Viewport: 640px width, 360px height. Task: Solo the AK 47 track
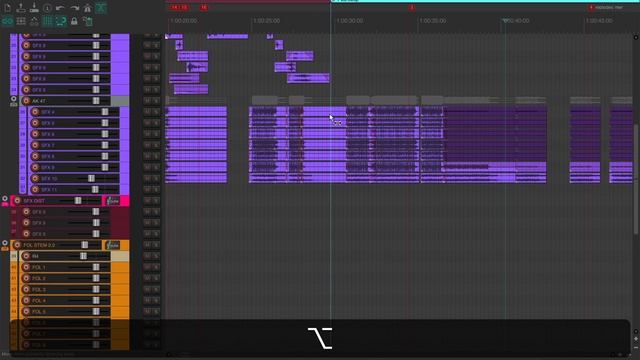click(x=156, y=100)
